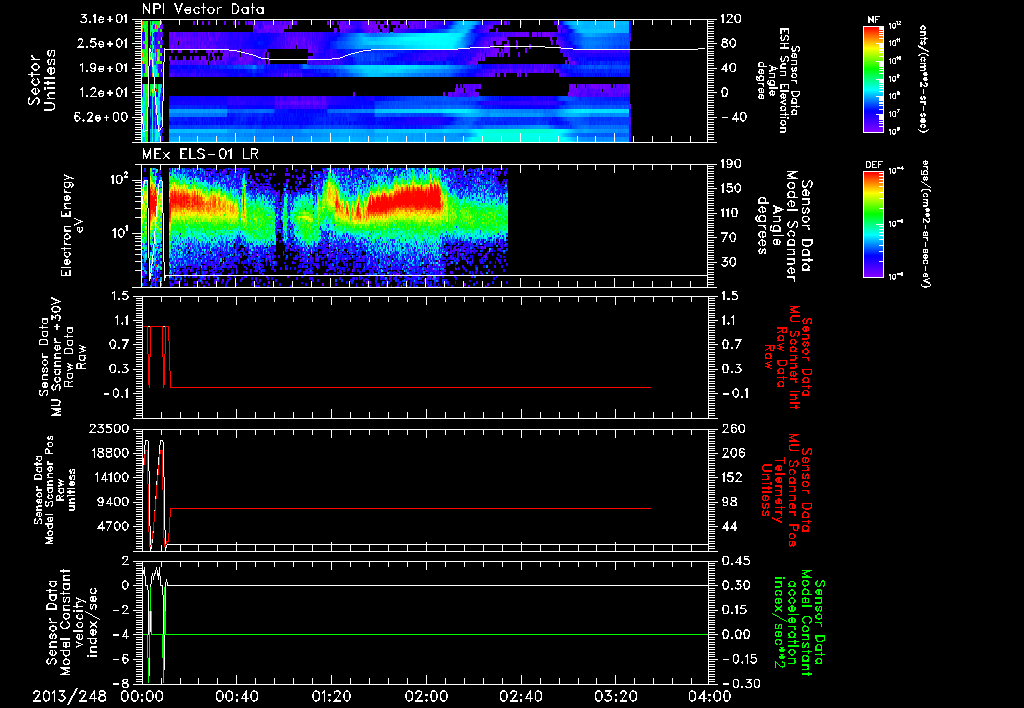Click the "1.2e+01" sector tick value
The image size is (1024, 708).
(x=104, y=92)
